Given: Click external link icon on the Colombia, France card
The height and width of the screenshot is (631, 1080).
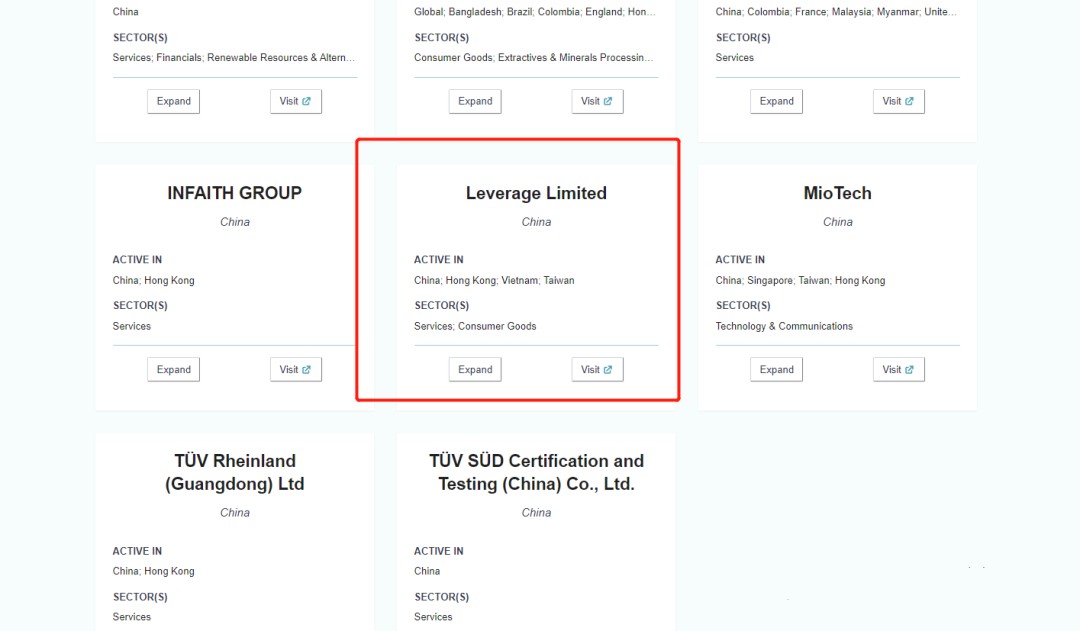Looking at the screenshot, I should coord(909,101).
